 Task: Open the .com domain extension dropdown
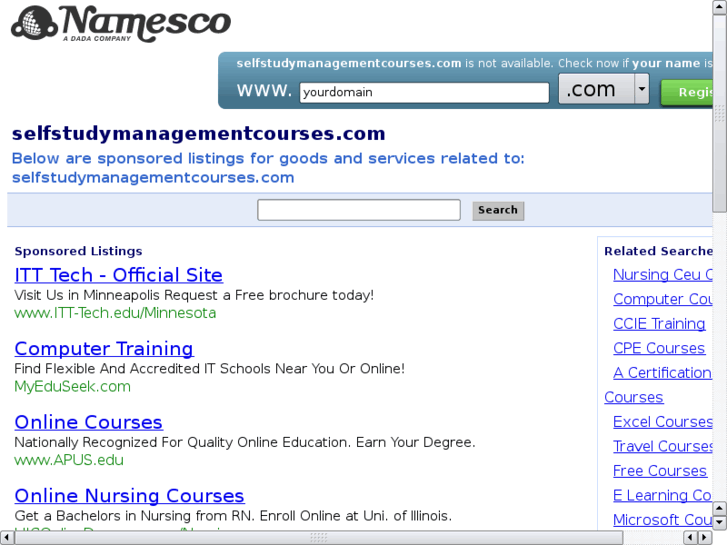click(x=604, y=89)
